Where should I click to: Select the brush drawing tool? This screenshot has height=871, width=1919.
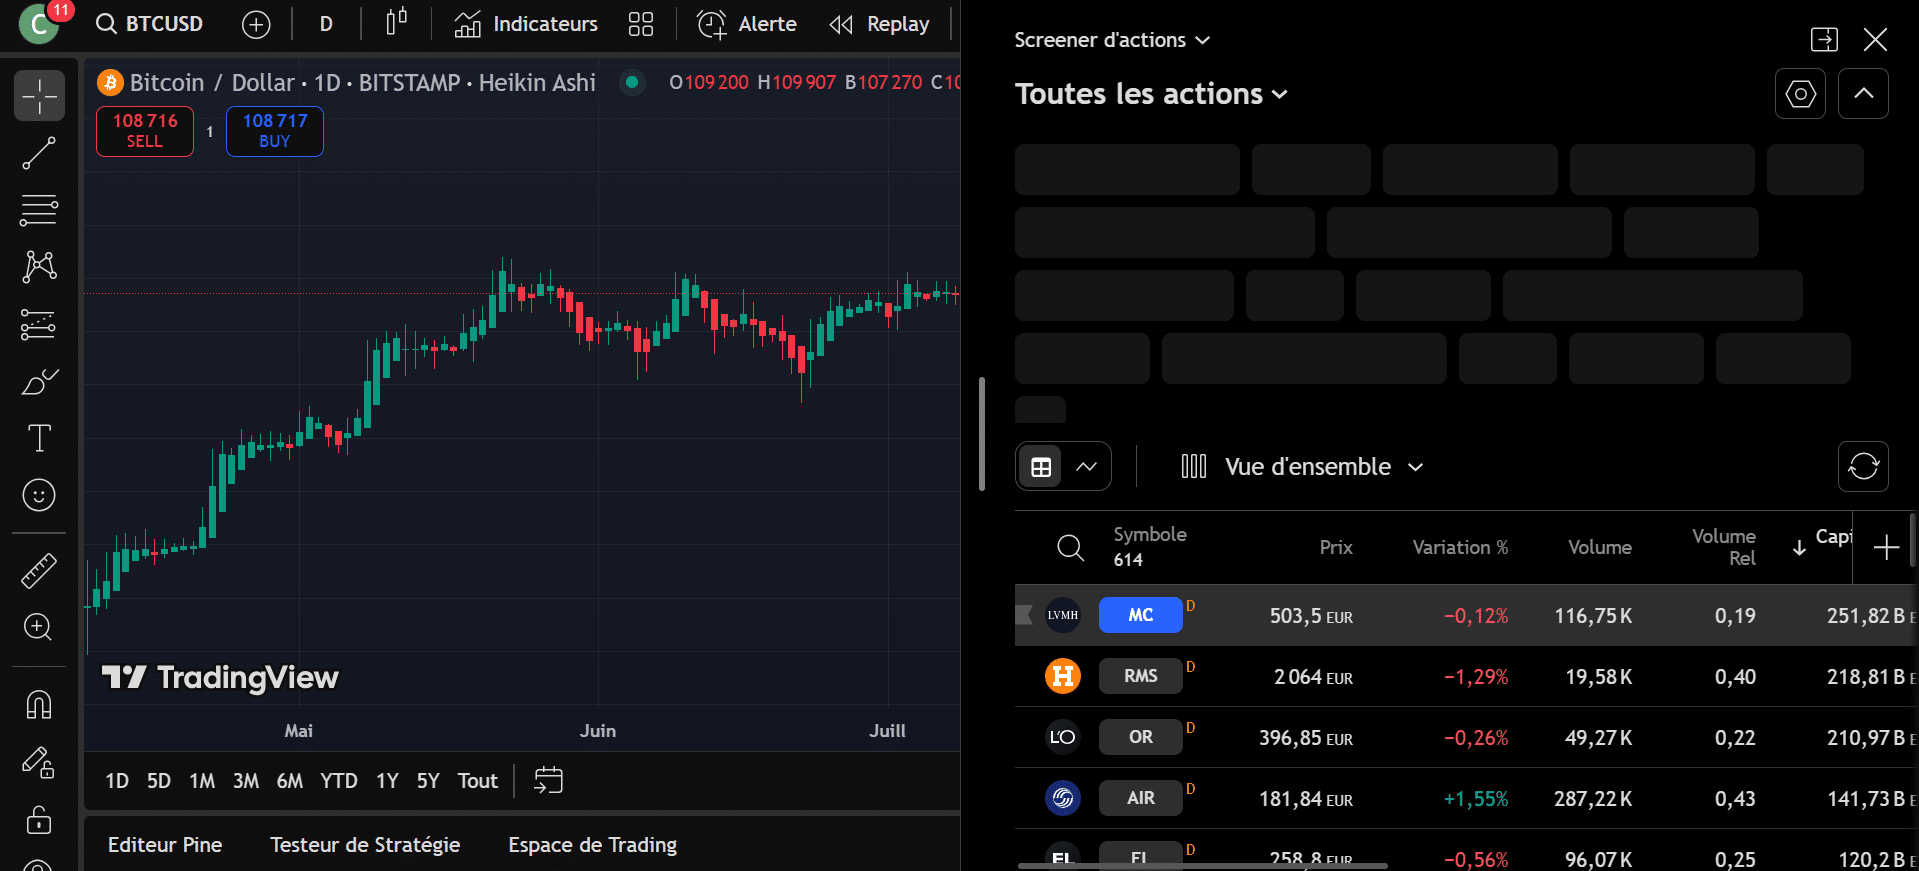(x=39, y=382)
